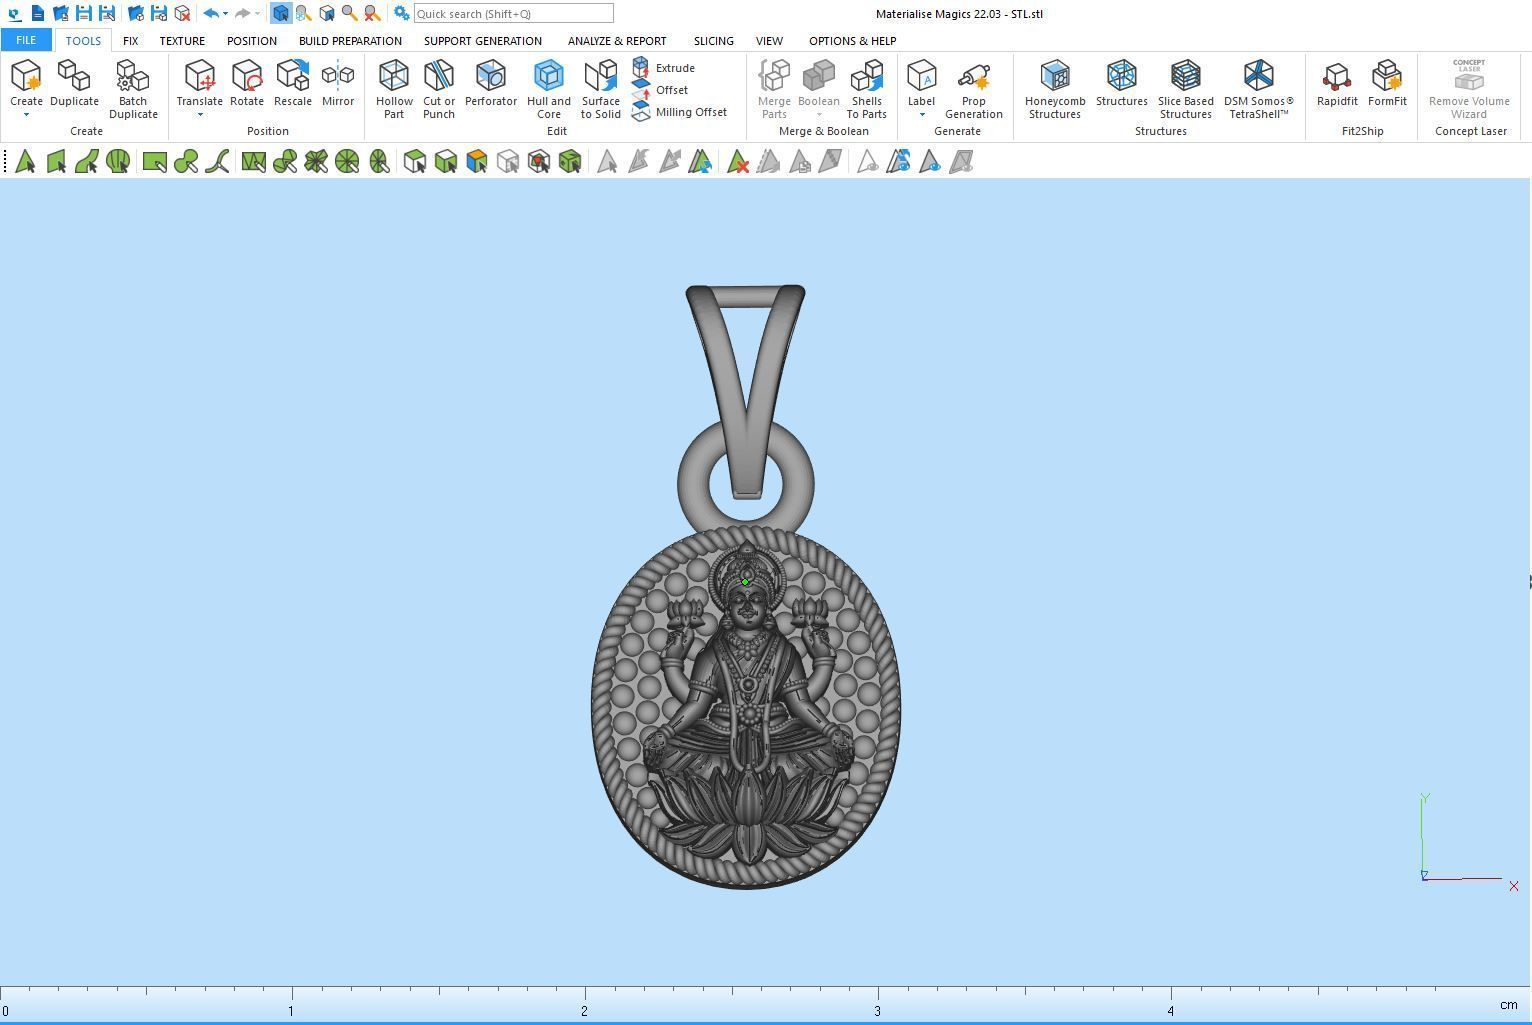Select the mark triangle tool
This screenshot has height=1025, width=1532.
tap(25, 162)
